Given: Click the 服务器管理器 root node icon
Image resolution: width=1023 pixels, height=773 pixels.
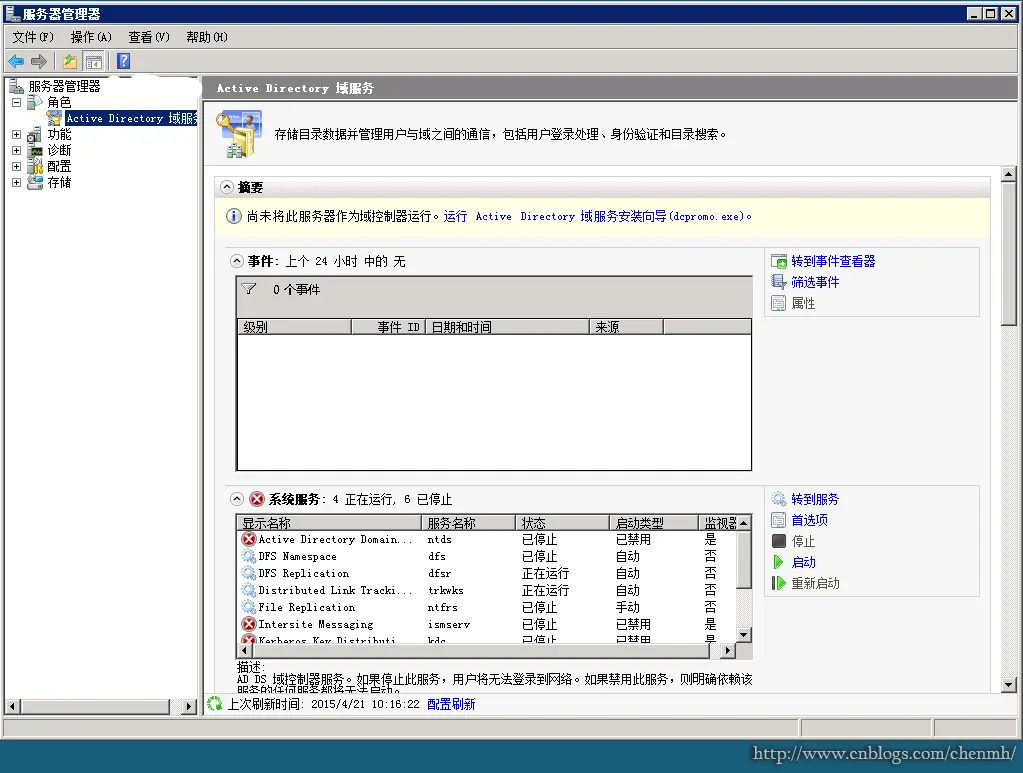Looking at the screenshot, I should [16, 86].
